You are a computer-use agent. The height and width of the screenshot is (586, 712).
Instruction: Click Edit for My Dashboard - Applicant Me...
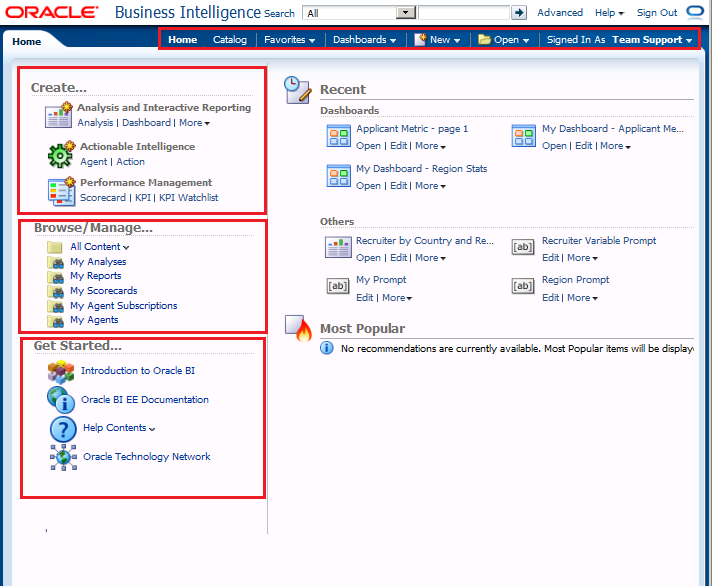pos(583,146)
